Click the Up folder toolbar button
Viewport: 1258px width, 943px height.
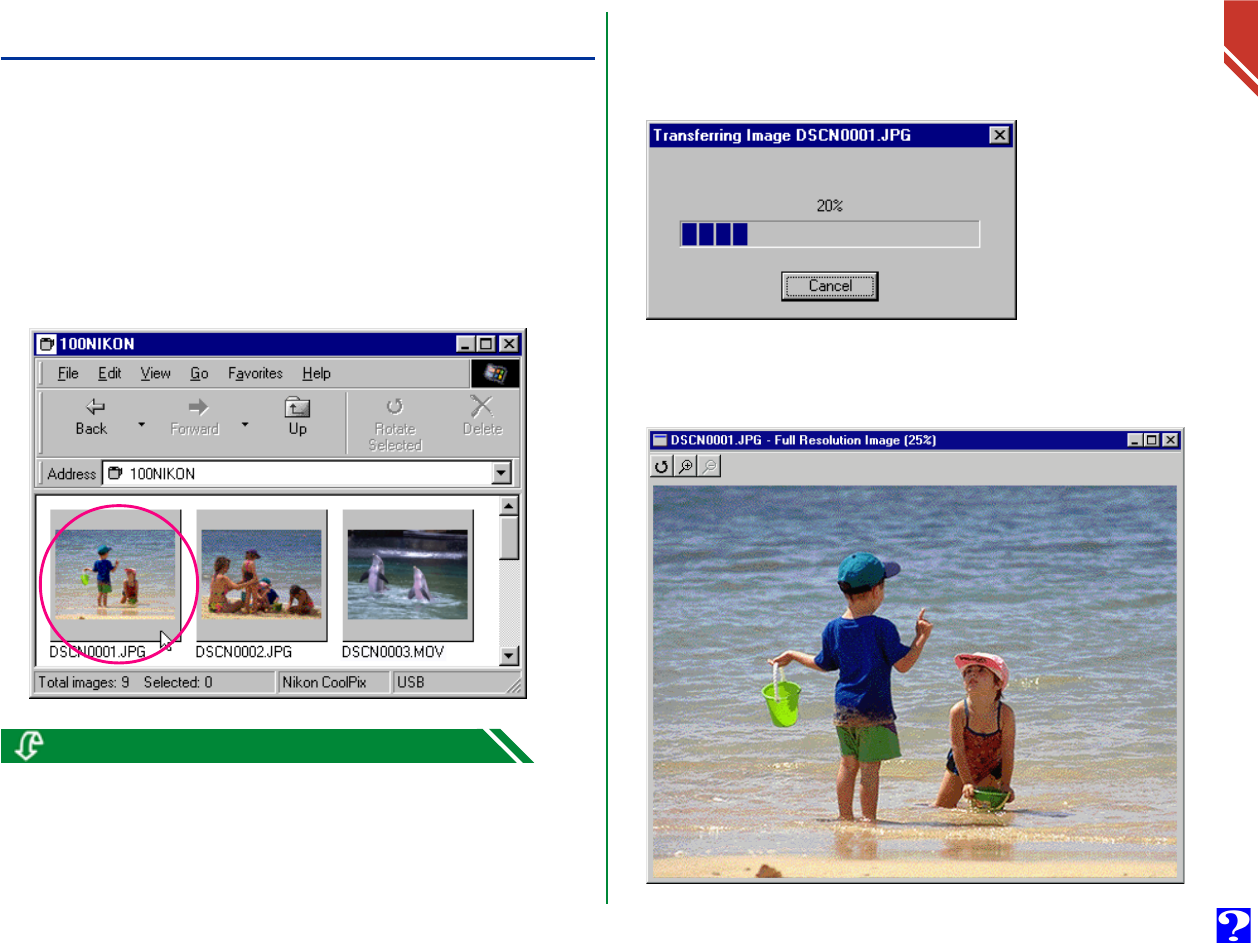coord(298,417)
